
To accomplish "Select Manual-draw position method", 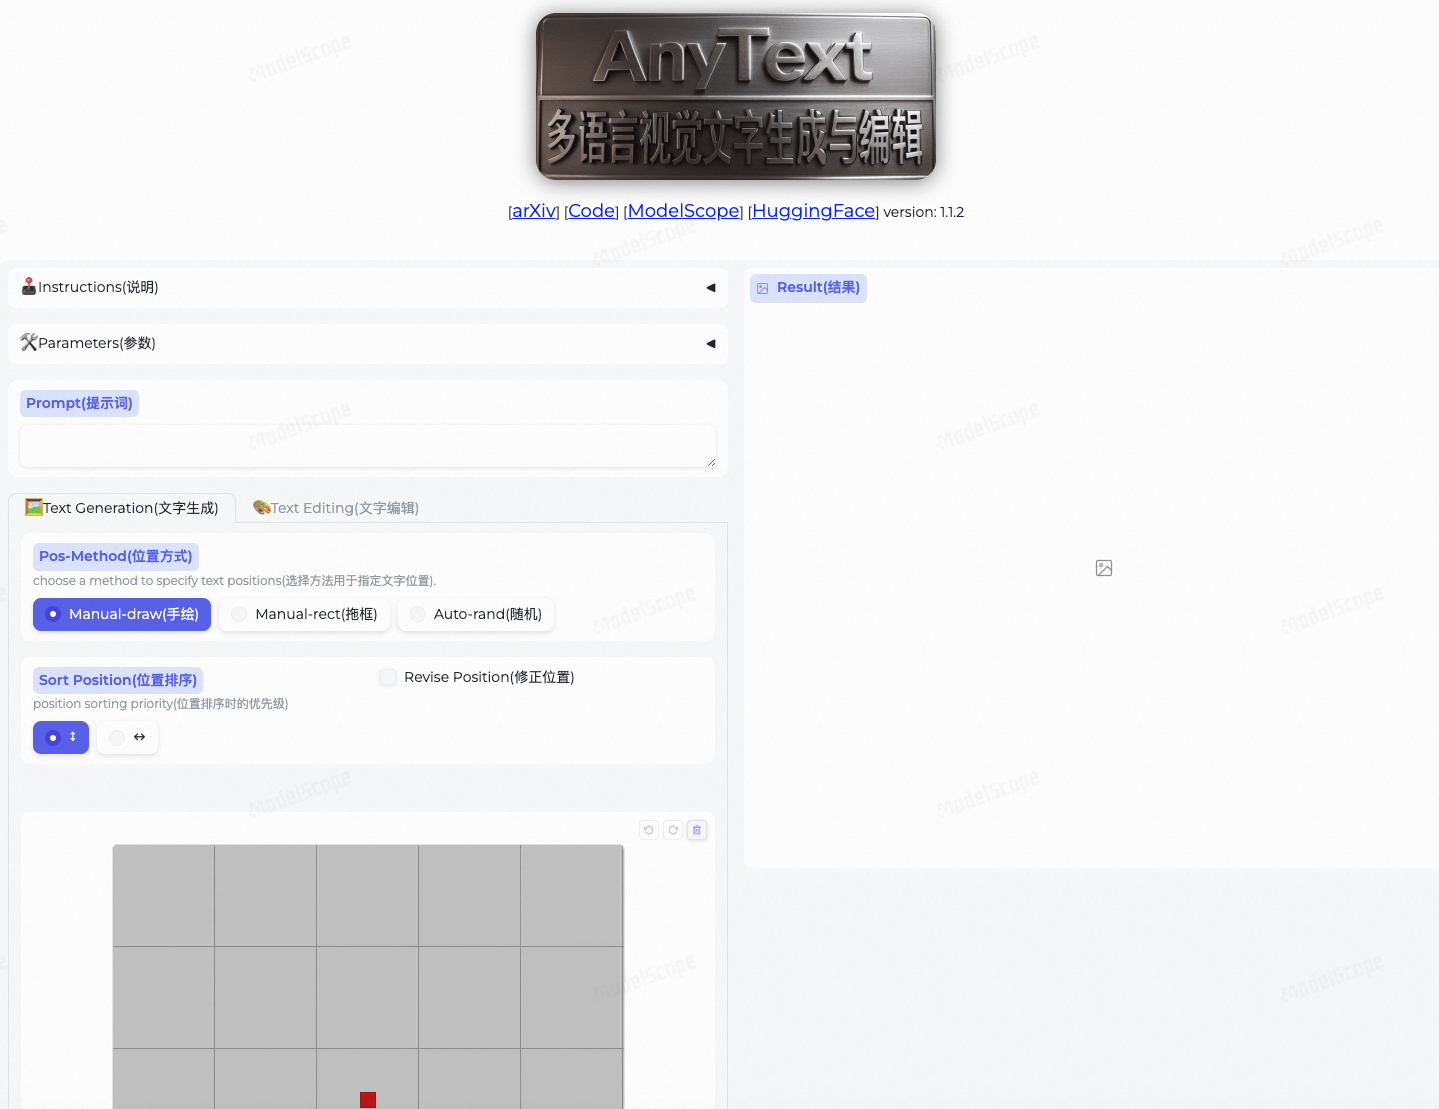I will pos(122,614).
